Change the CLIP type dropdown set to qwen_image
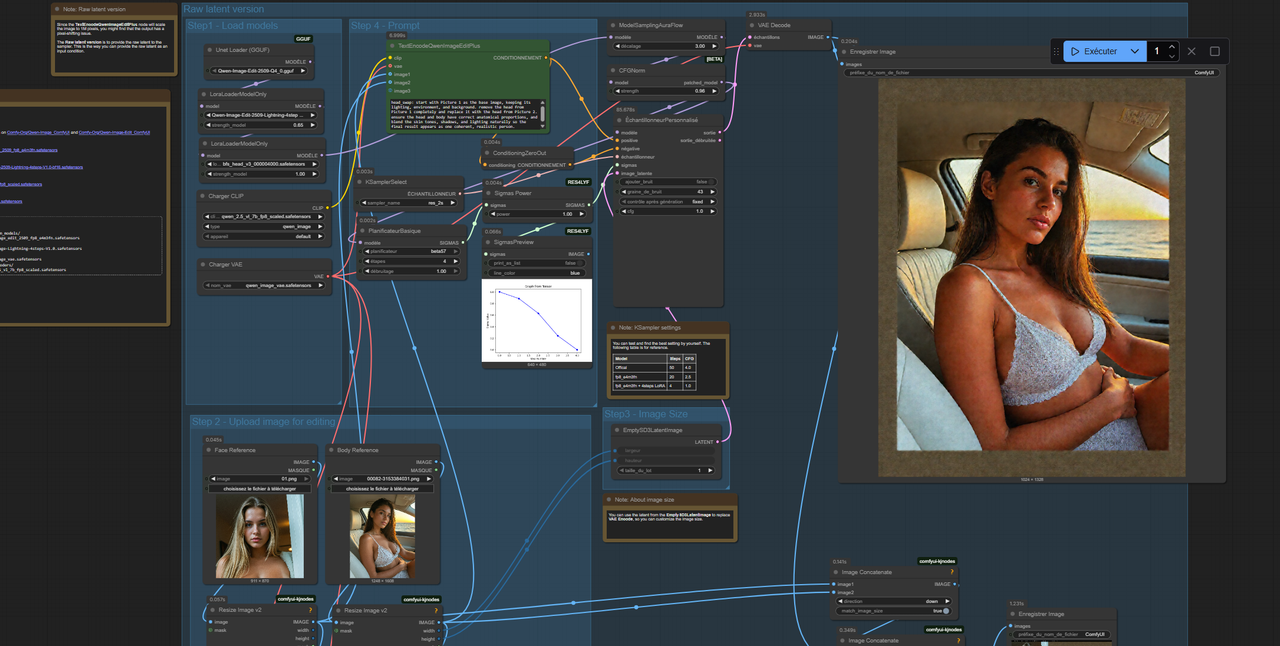The width and height of the screenshot is (1280, 646). click(x=263, y=226)
